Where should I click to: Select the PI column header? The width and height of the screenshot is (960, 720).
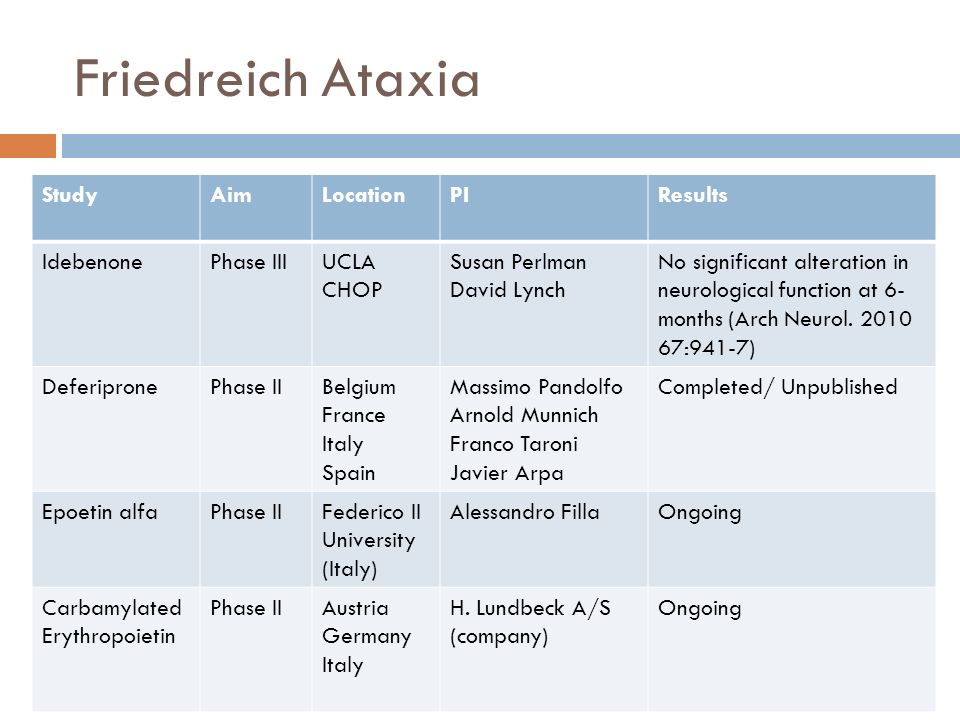(x=544, y=207)
